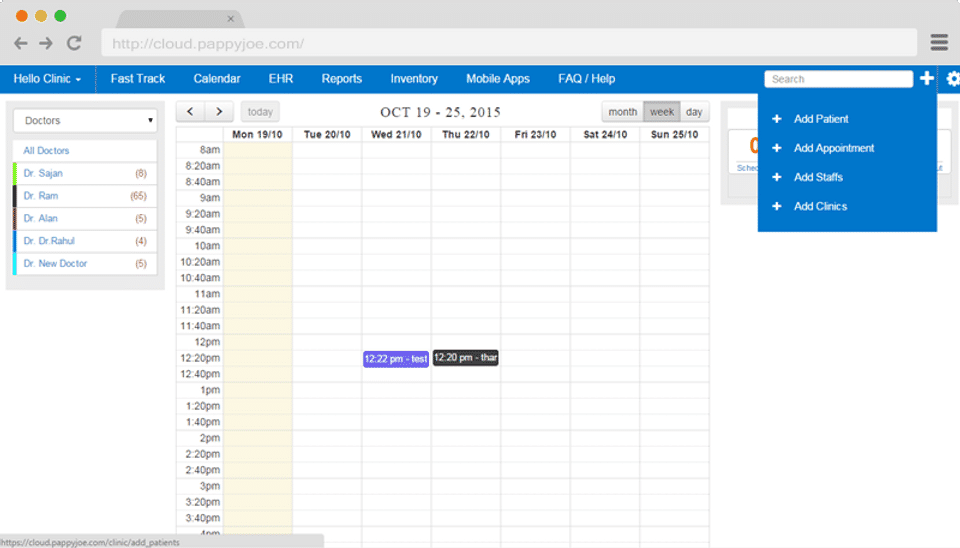
Task: Select Add Appointment from the menu
Action: click(x=834, y=148)
